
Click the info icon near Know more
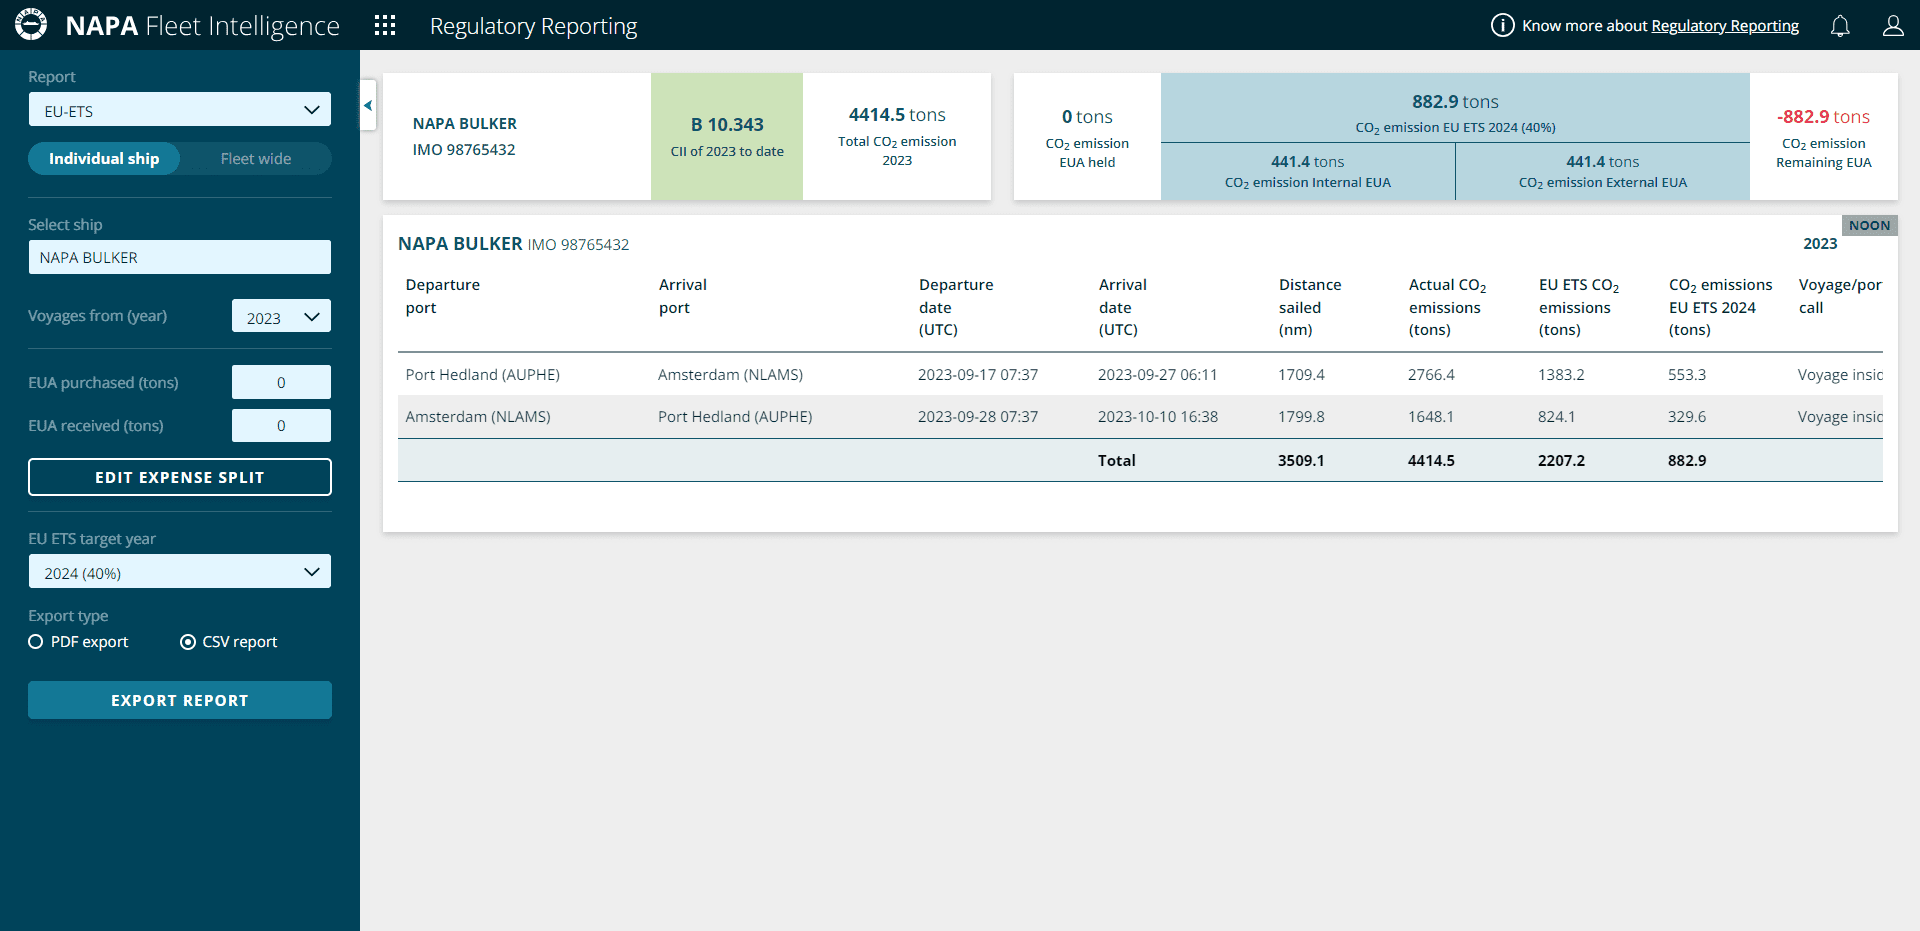click(x=1502, y=25)
